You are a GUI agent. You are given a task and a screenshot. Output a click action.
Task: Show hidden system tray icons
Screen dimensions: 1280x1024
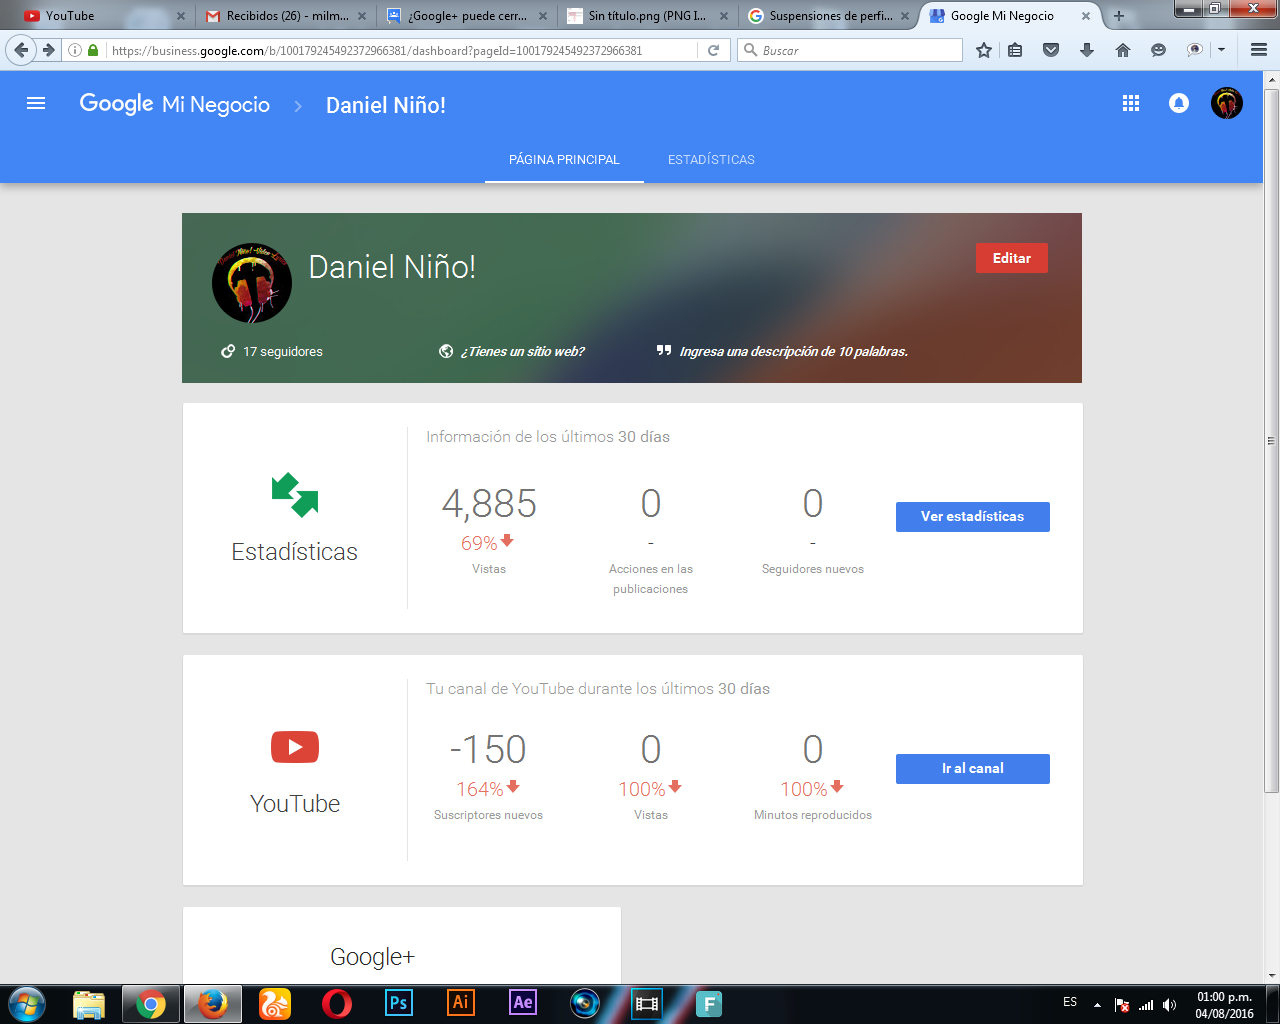click(x=1097, y=1005)
